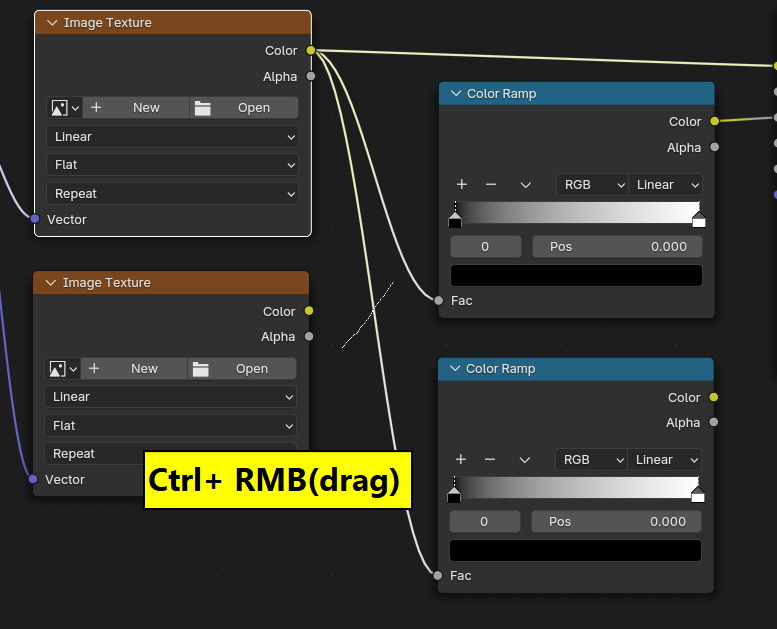
Task: Remove color stop in bottom Color Ramp
Action: click(x=490, y=459)
